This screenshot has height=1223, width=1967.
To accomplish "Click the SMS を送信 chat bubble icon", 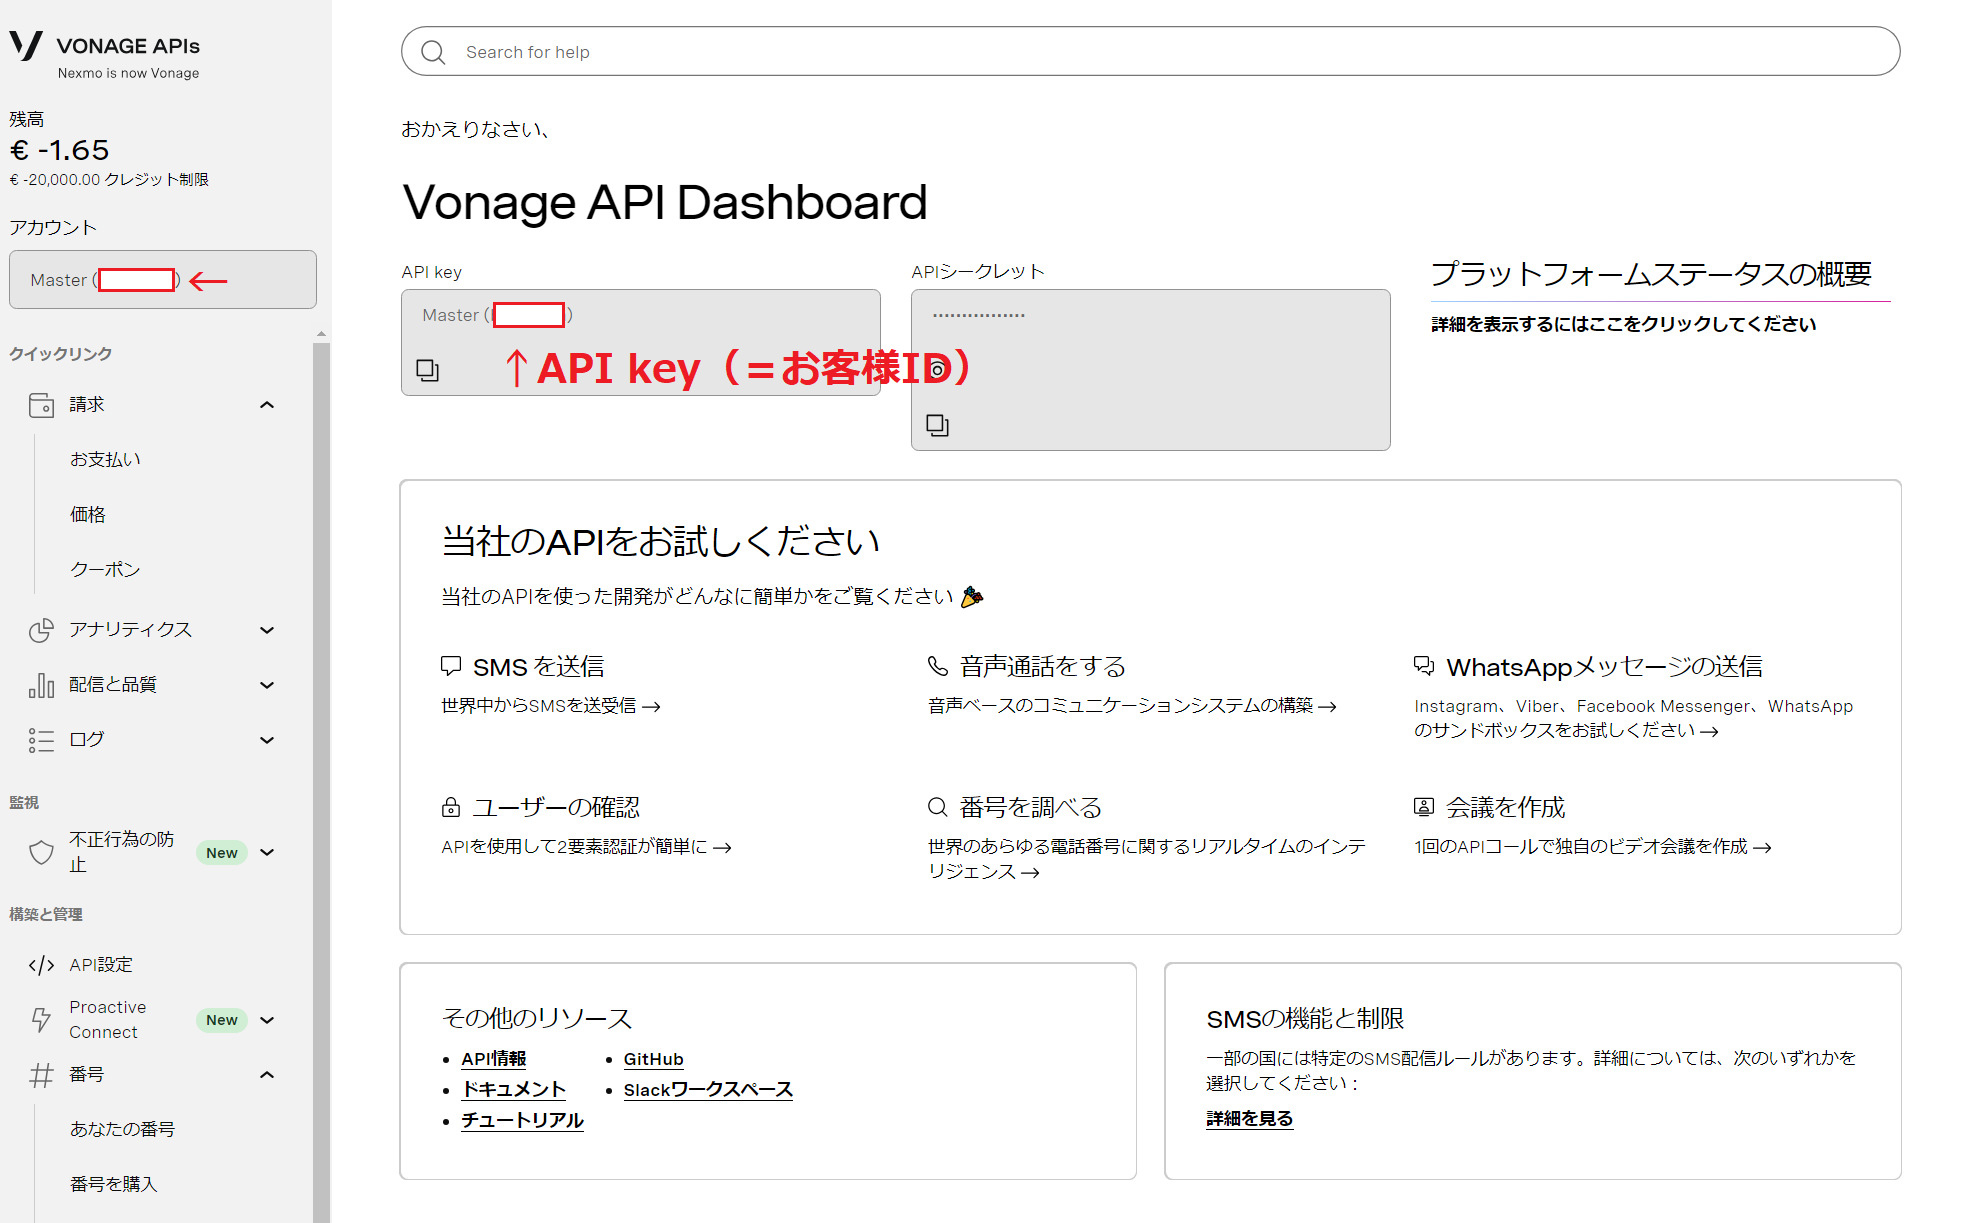I will click(x=451, y=666).
